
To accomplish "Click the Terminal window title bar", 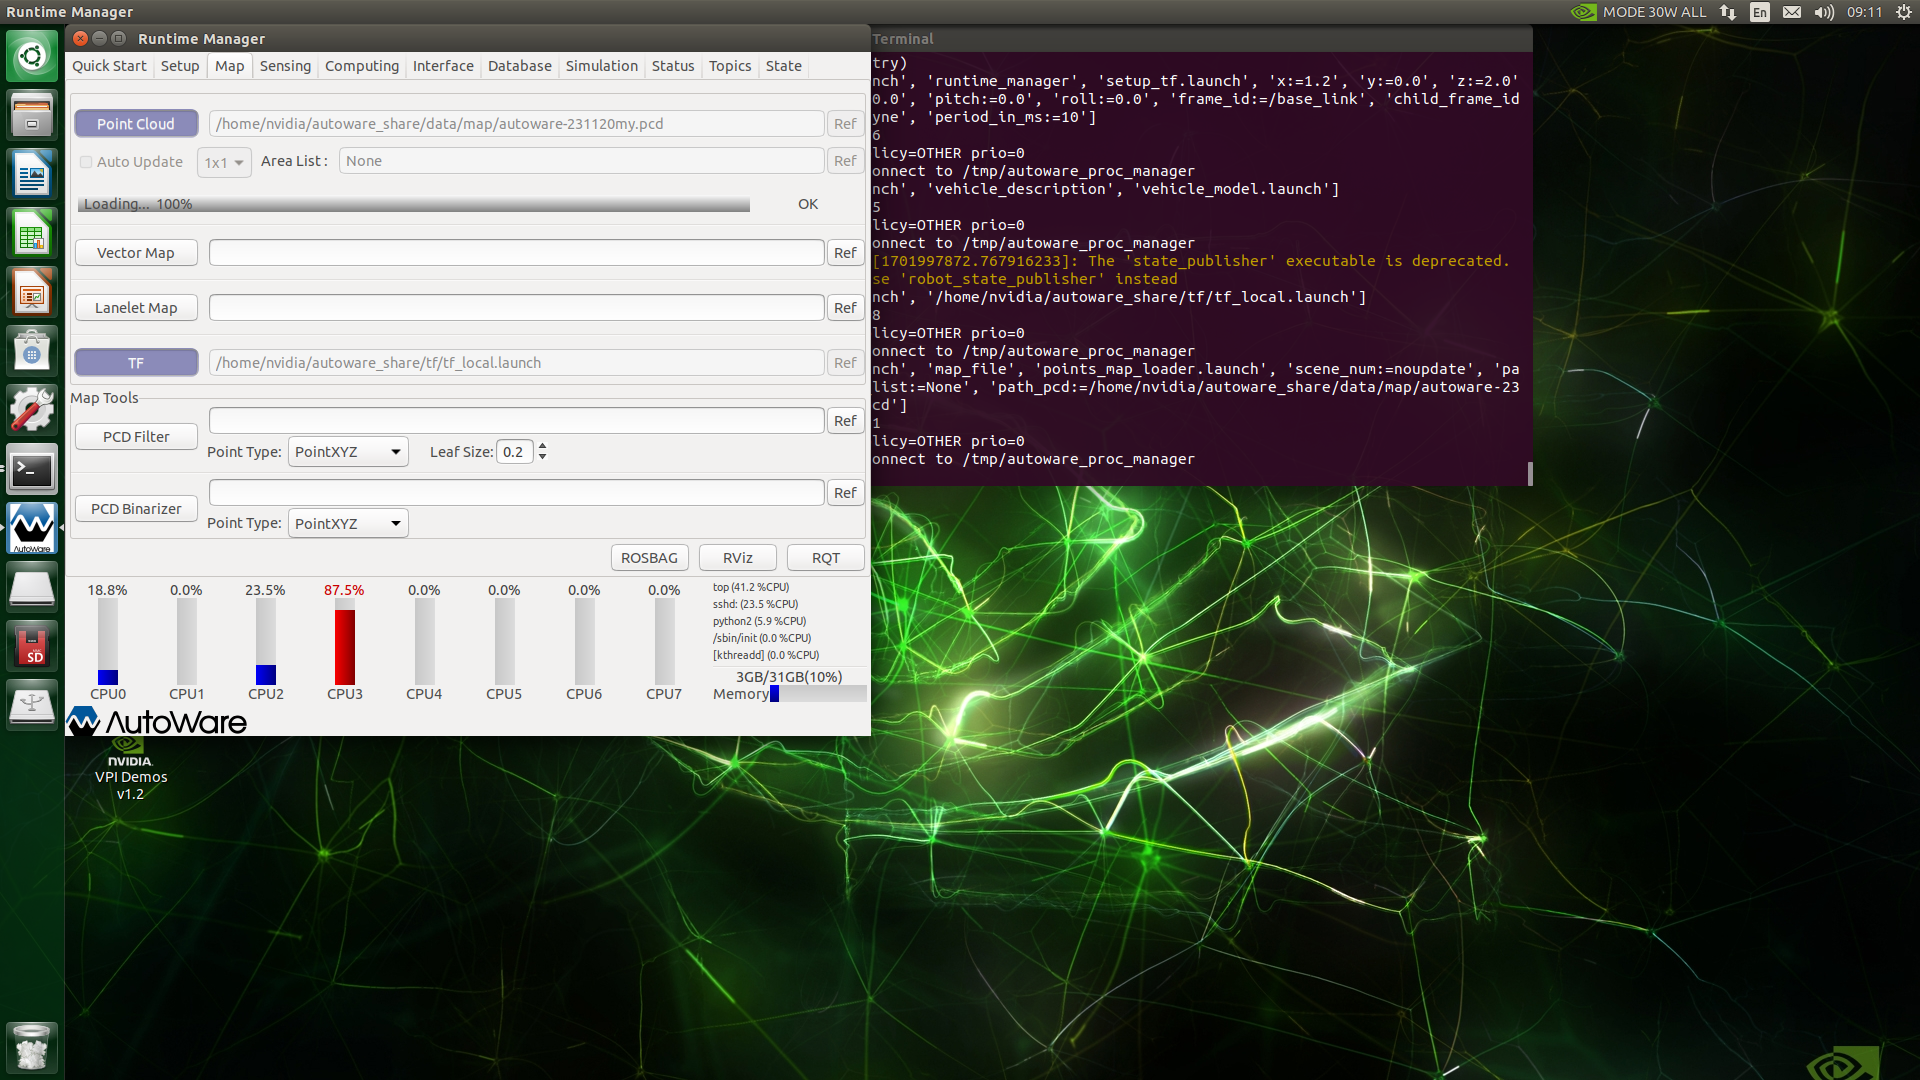I will (1201, 39).
